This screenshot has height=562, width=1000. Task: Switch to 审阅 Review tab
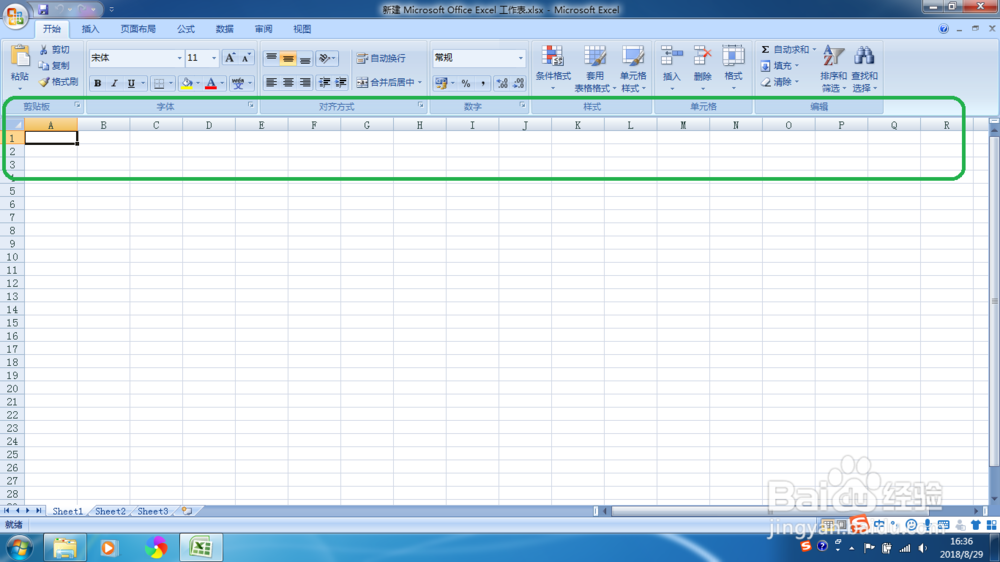point(263,29)
